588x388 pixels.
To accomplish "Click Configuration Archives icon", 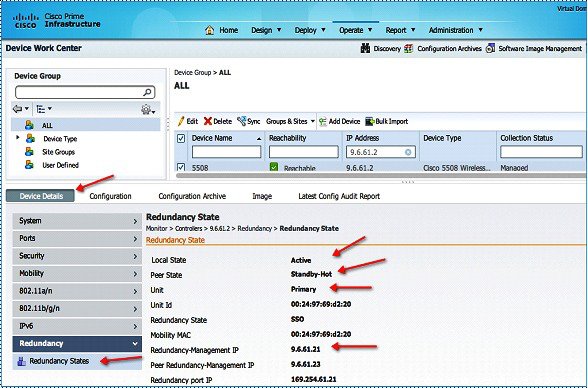I will (409, 48).
